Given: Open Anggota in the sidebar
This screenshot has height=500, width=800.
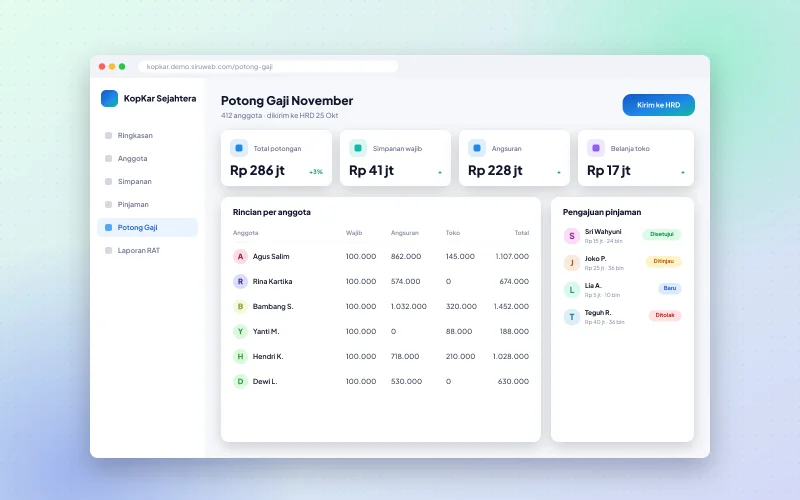Looking at the screenshot, I should pos(147,159).
